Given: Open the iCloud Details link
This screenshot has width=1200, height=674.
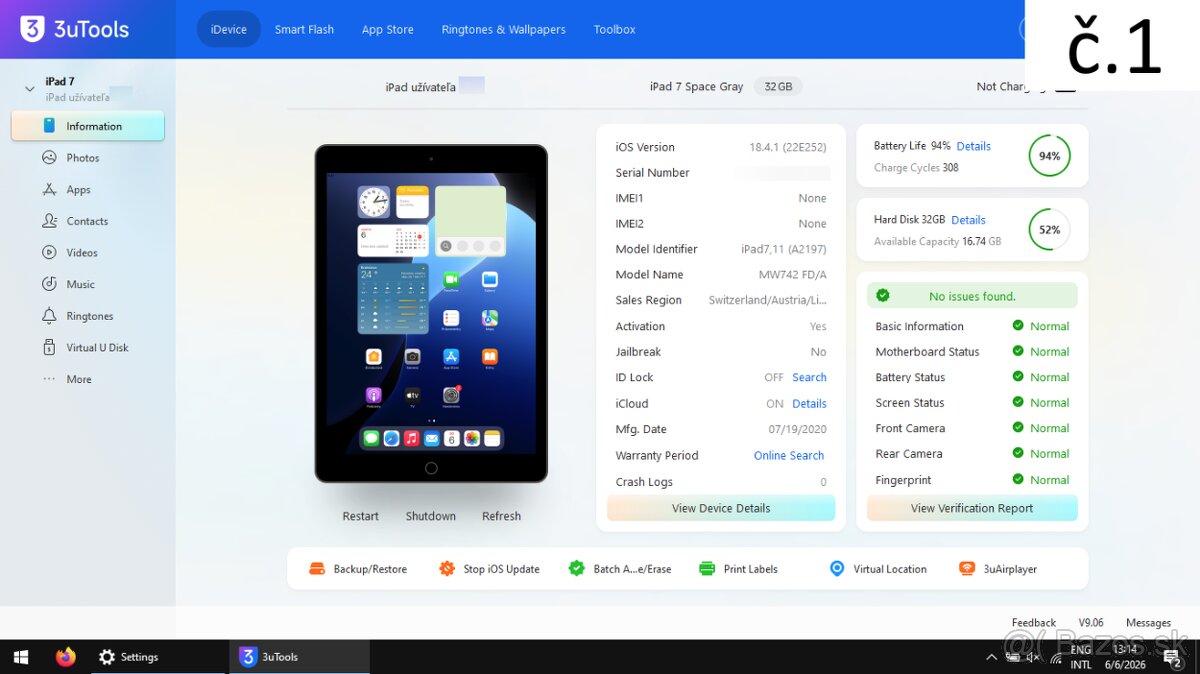Looking at the screenshot, I should pos(809,403).
